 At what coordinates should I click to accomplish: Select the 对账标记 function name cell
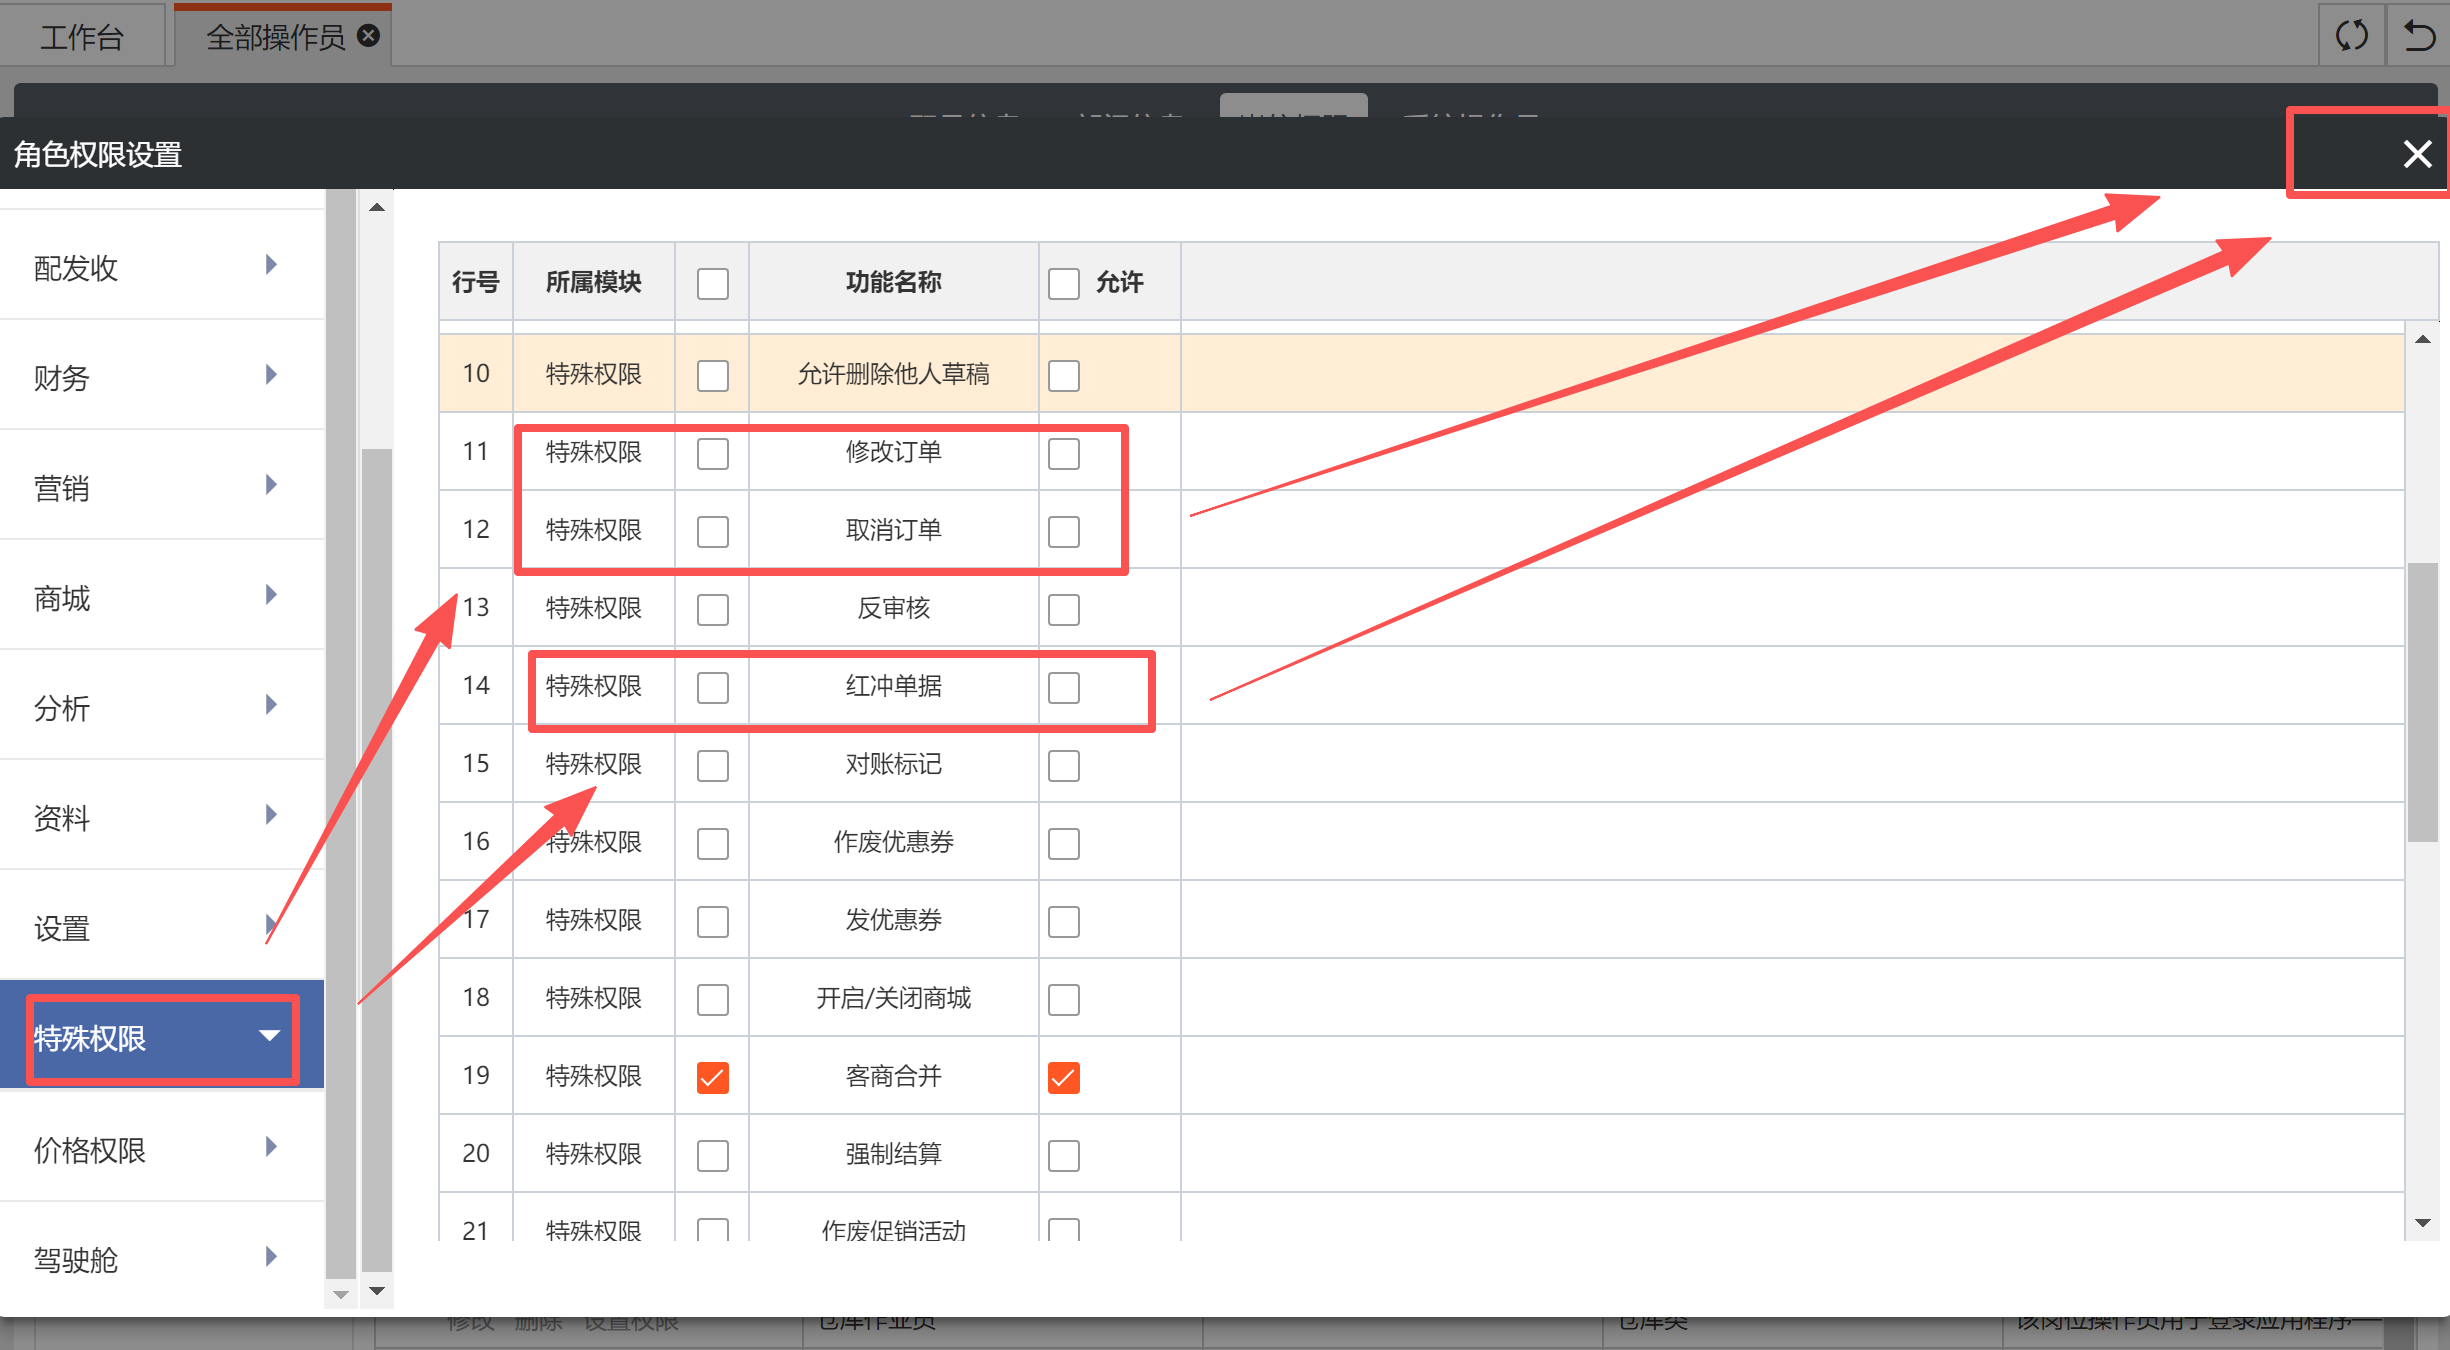pos(894,764)
